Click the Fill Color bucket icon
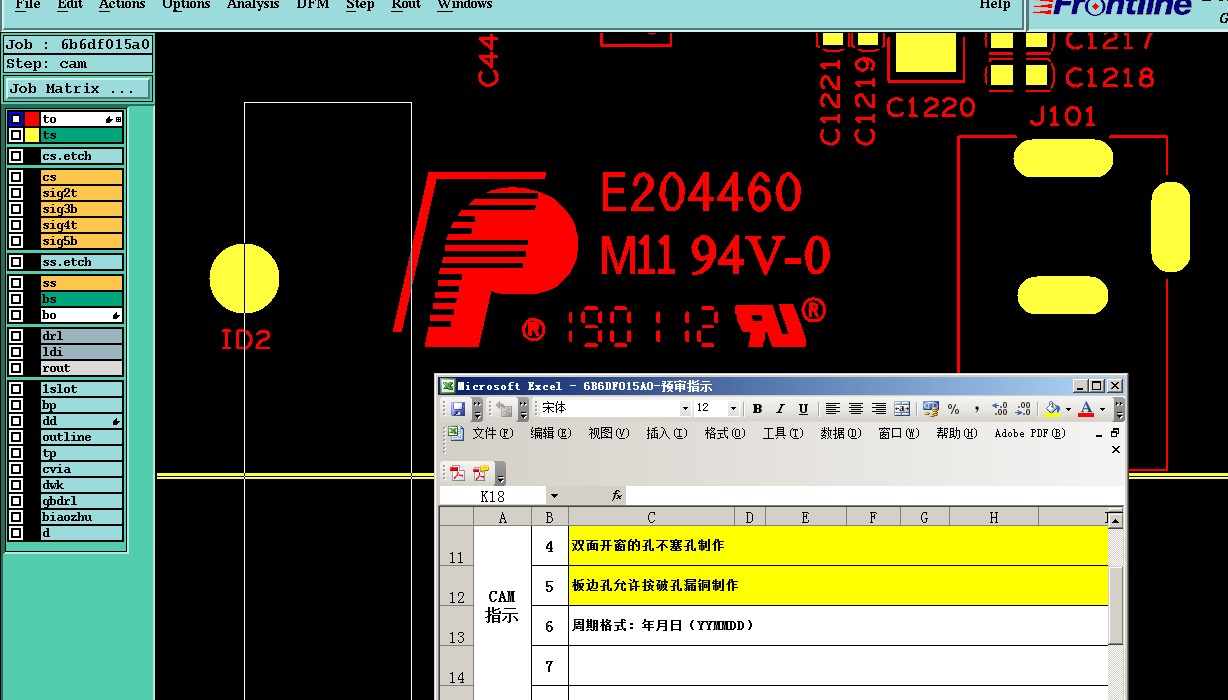Screen dimensions: 1228x700 tap(1052, 409)
